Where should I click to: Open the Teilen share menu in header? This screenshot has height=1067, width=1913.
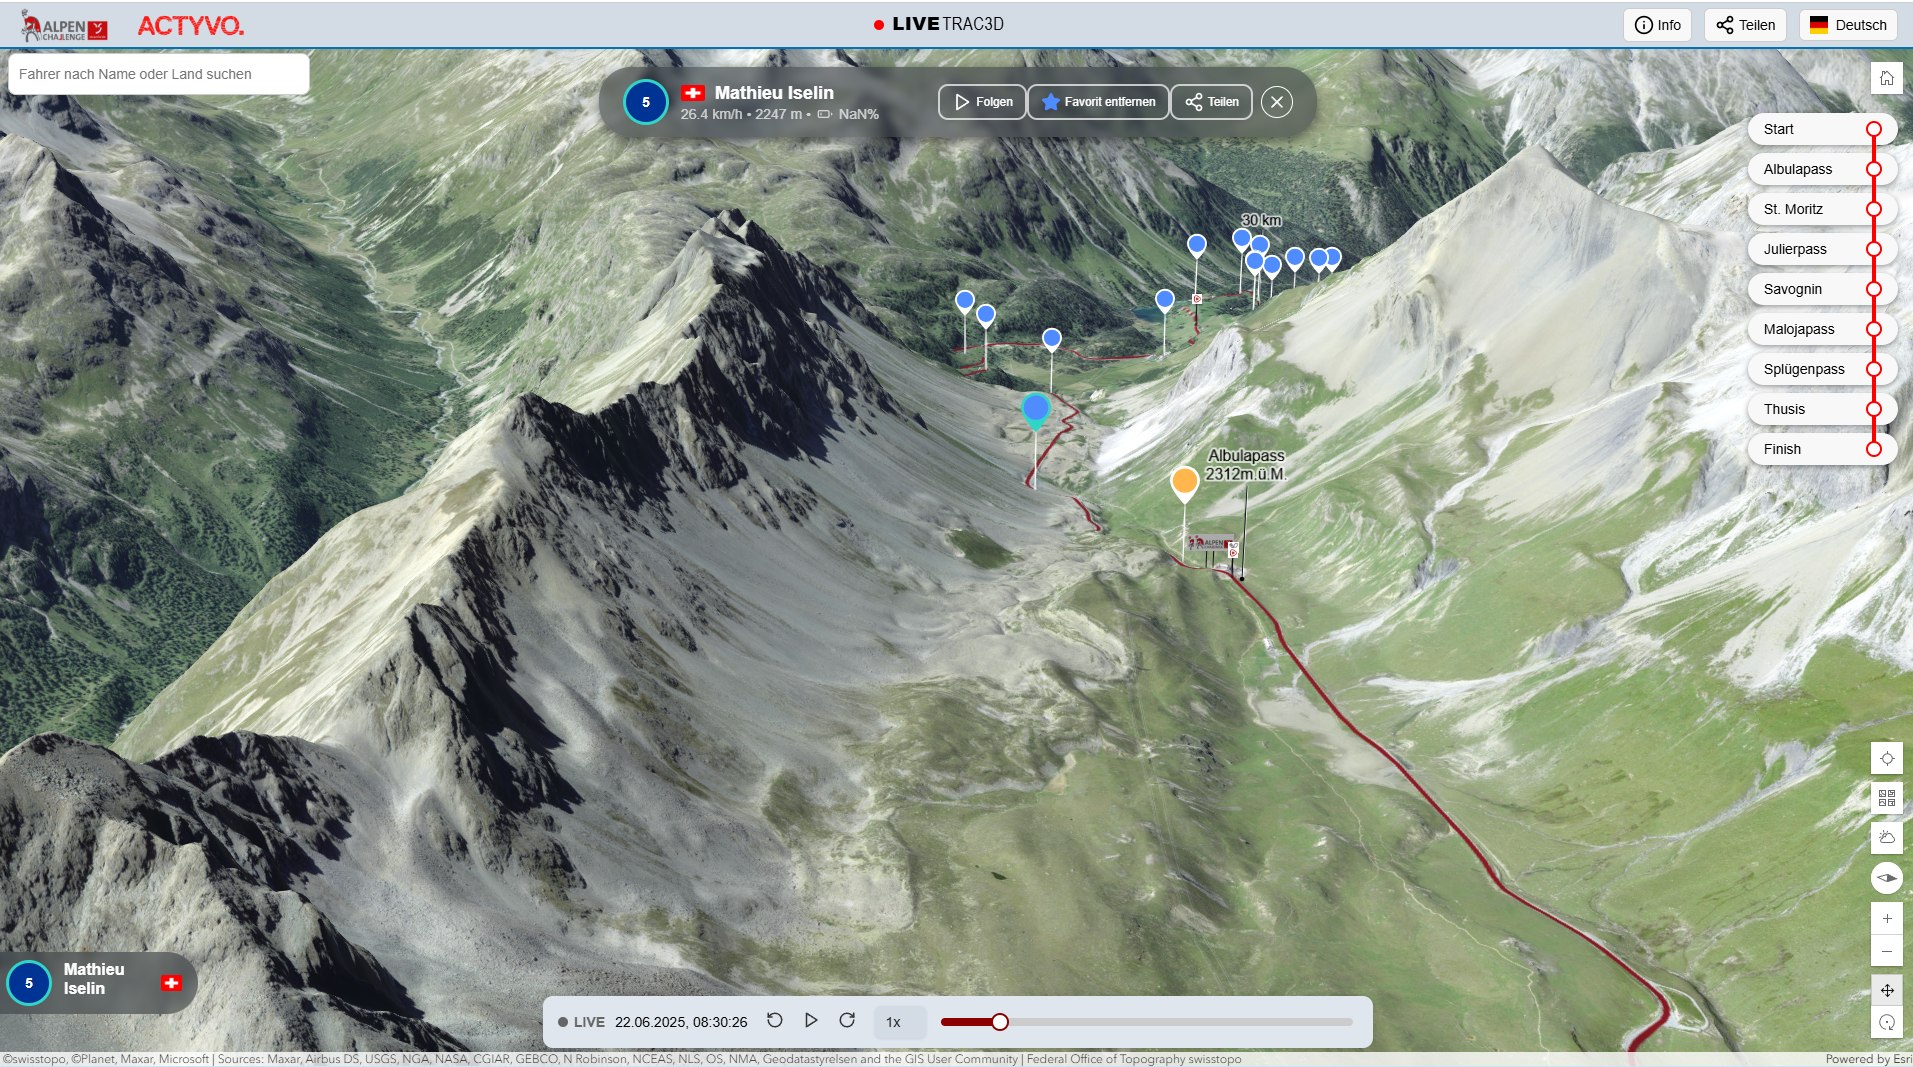(x=1746, y=25)
